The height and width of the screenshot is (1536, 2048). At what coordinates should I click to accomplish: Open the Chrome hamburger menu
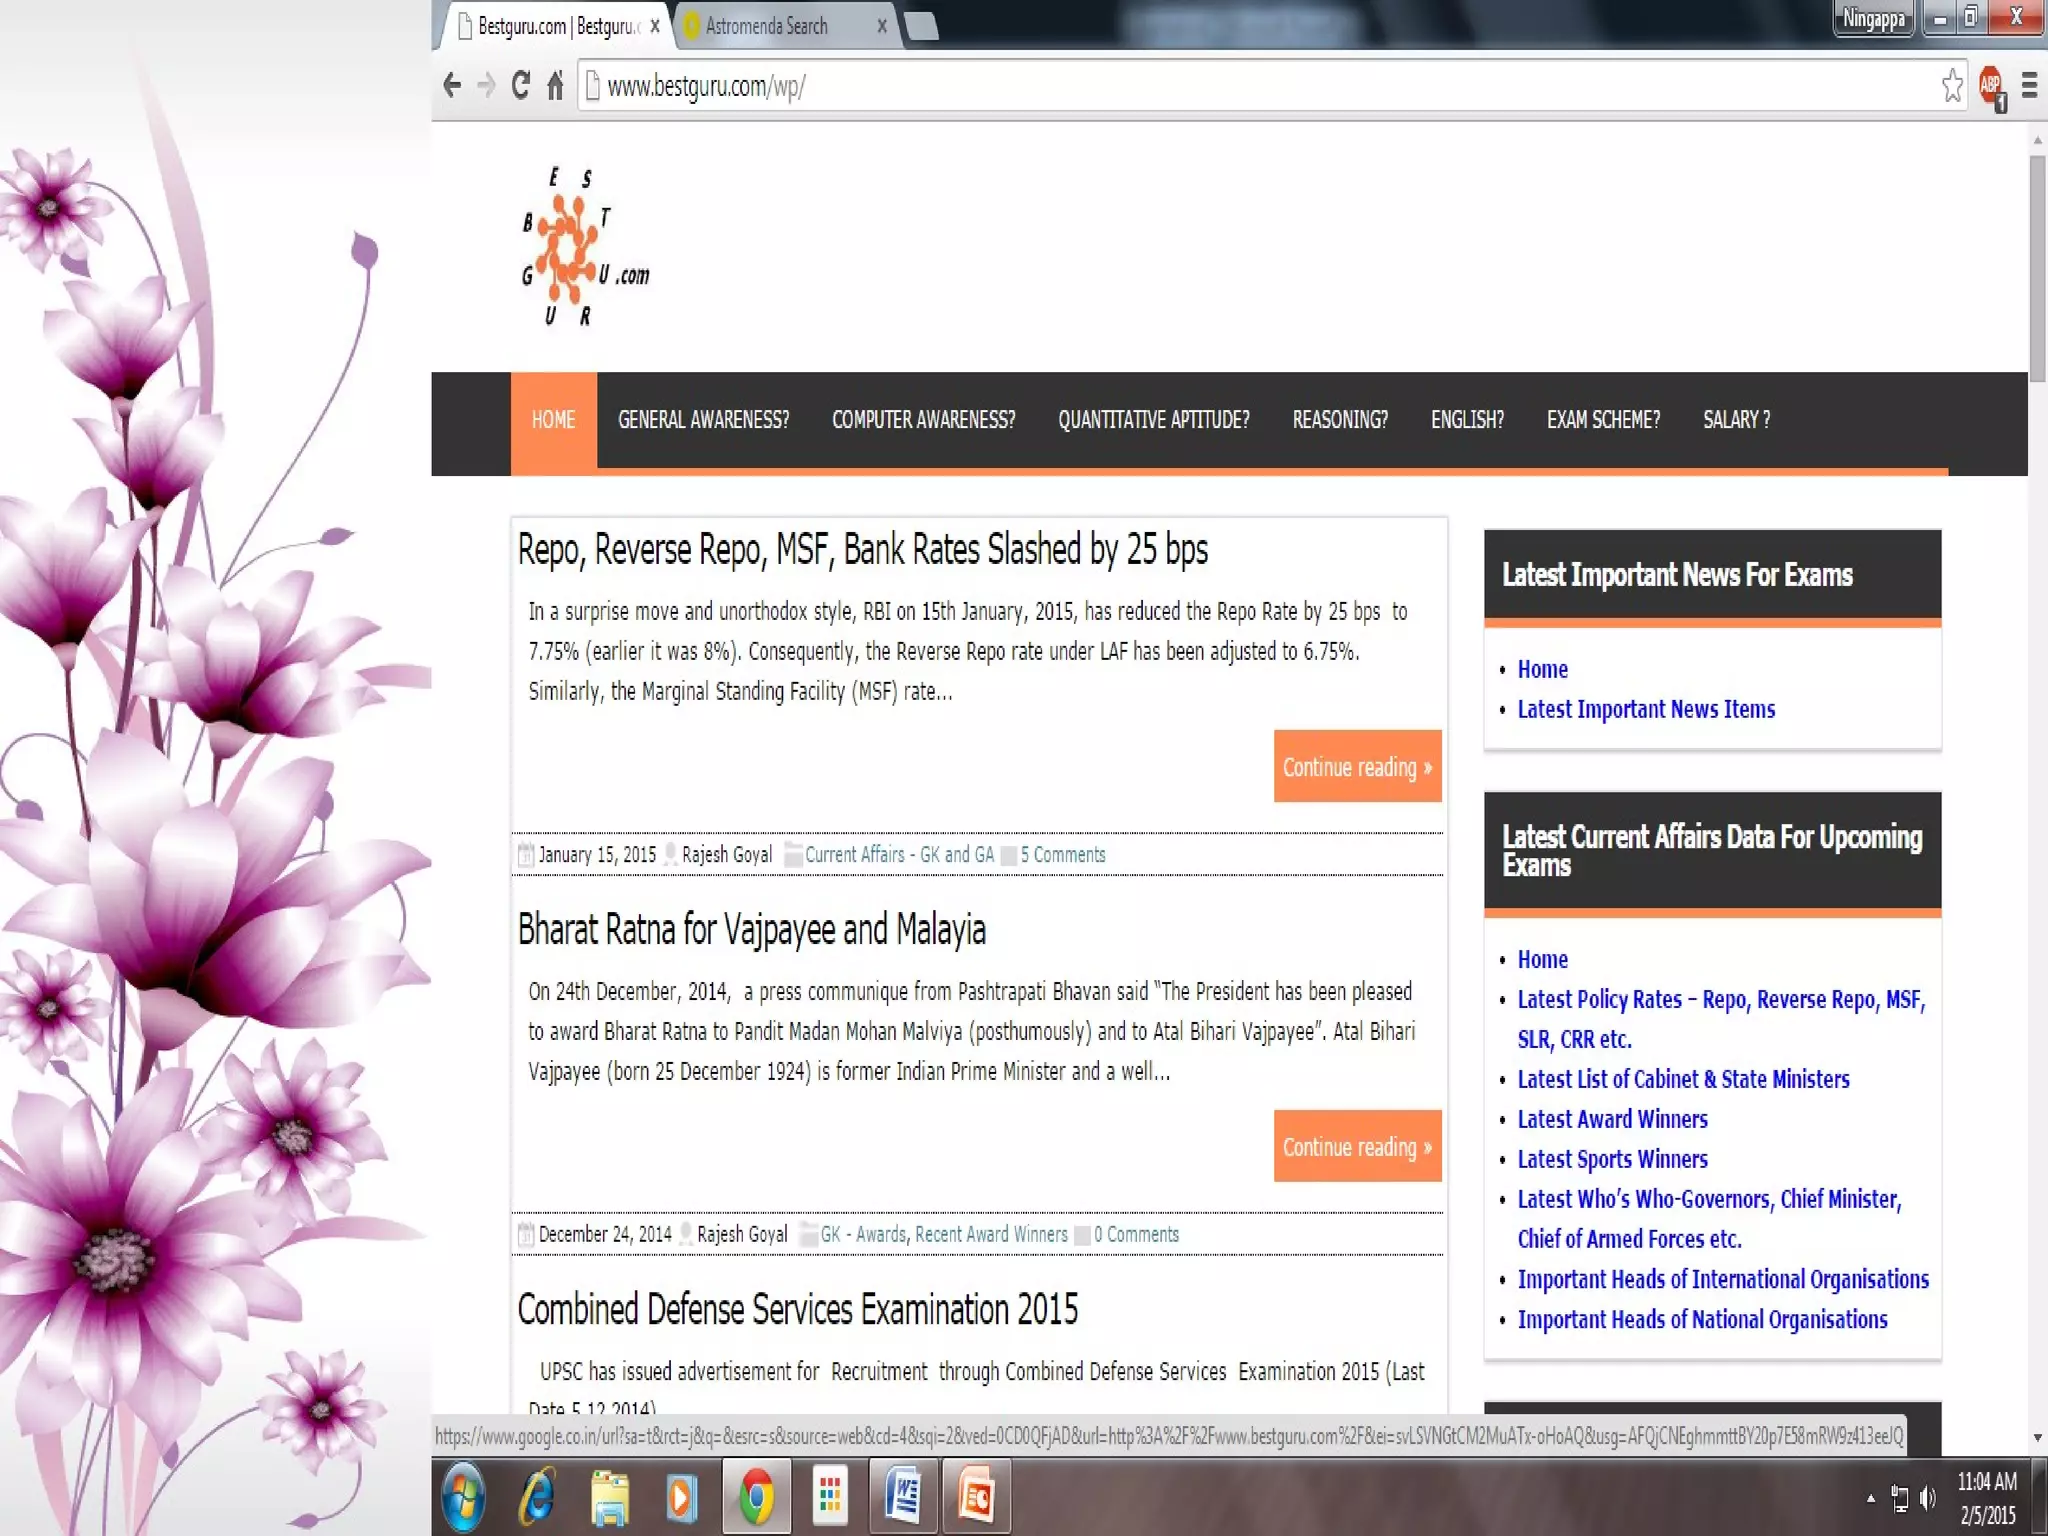(2029, 86)
